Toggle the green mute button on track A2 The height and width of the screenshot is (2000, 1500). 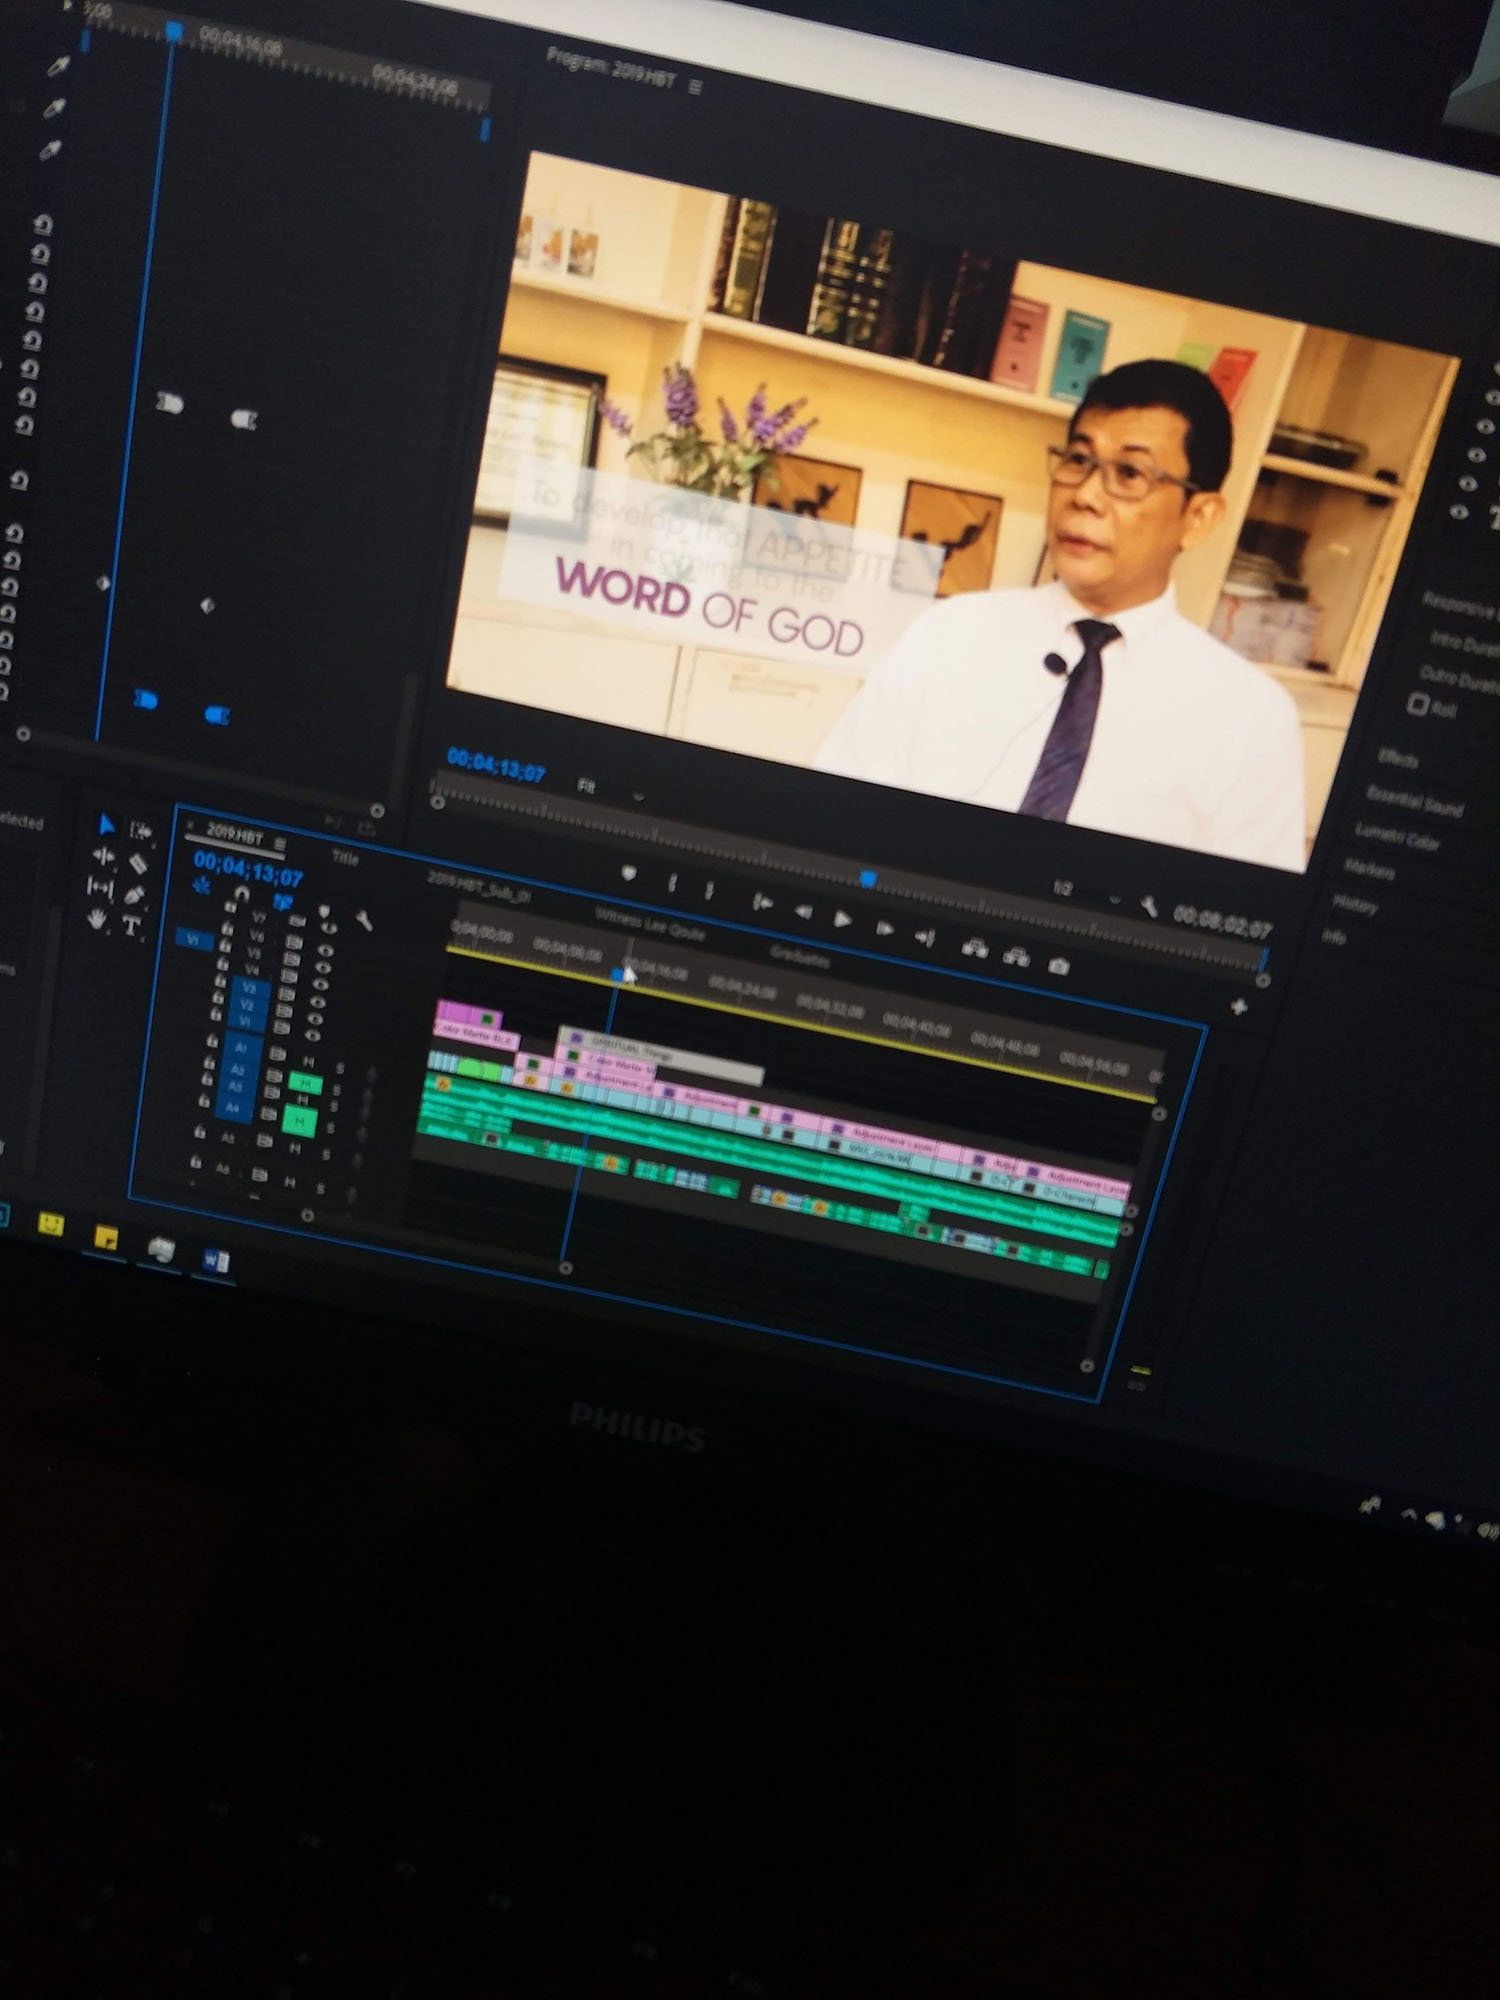pos(305,1083)
